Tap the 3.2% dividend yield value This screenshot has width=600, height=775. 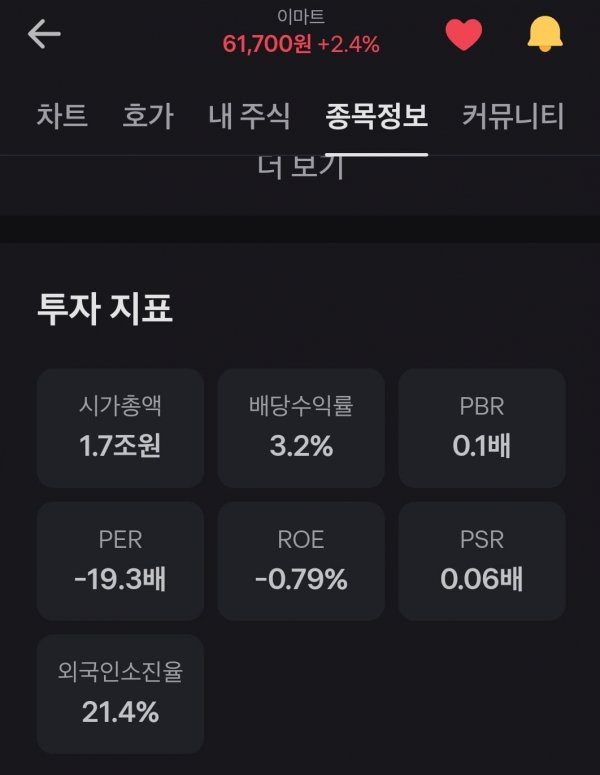(x=301, y=446)
